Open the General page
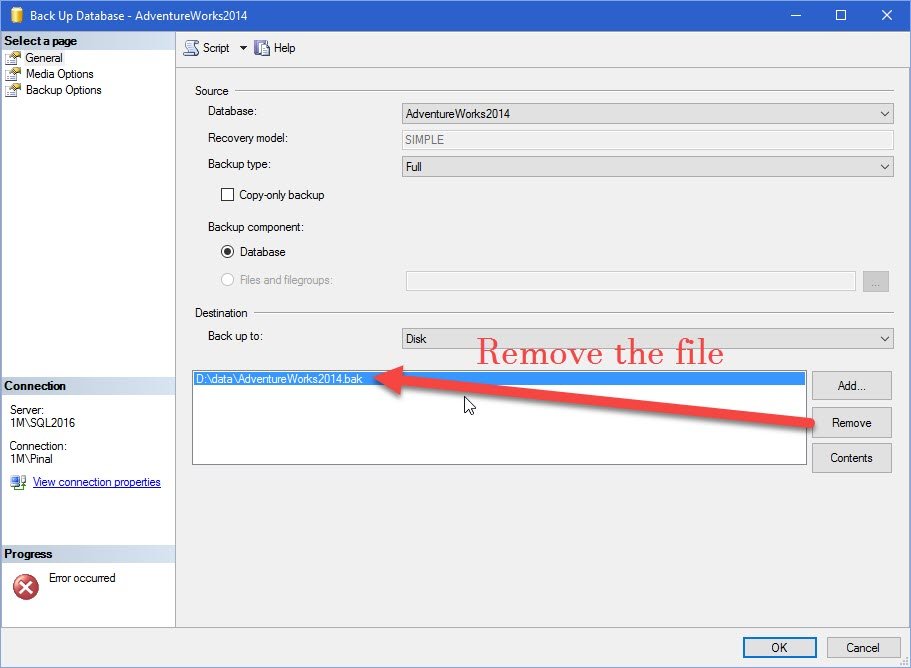Image resolution: width=911 pixels, height=668 pixels. click(44, 58)
